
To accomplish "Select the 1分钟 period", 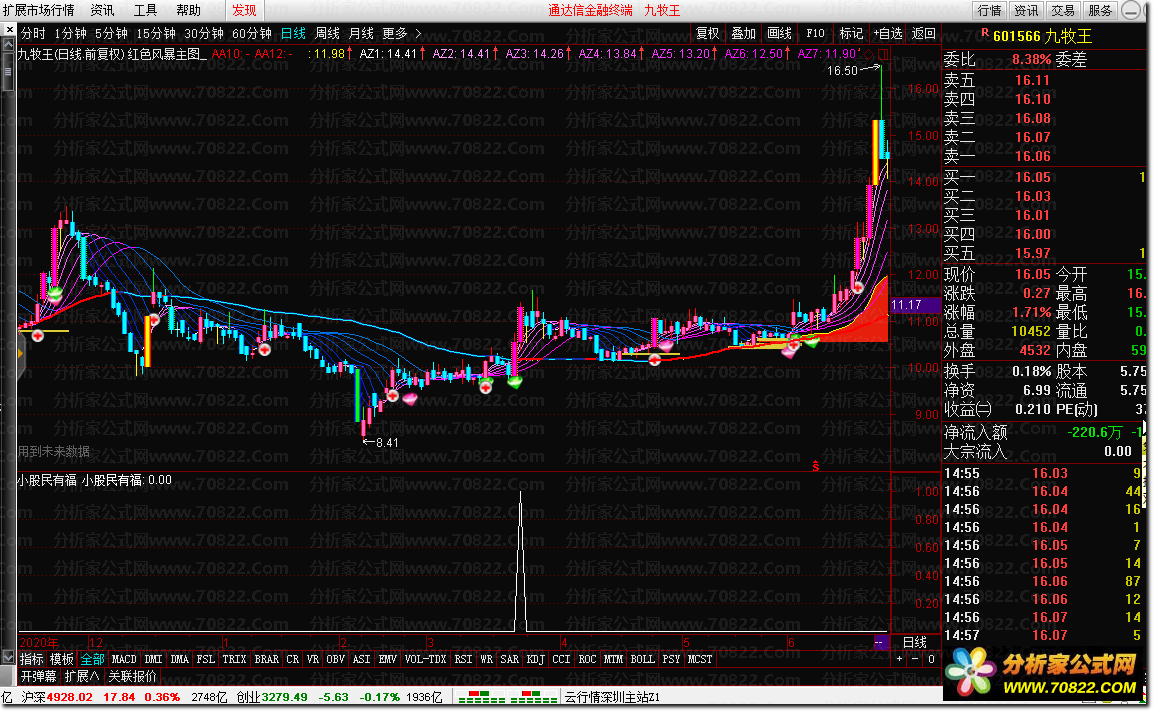I will [x=71, y=33].
